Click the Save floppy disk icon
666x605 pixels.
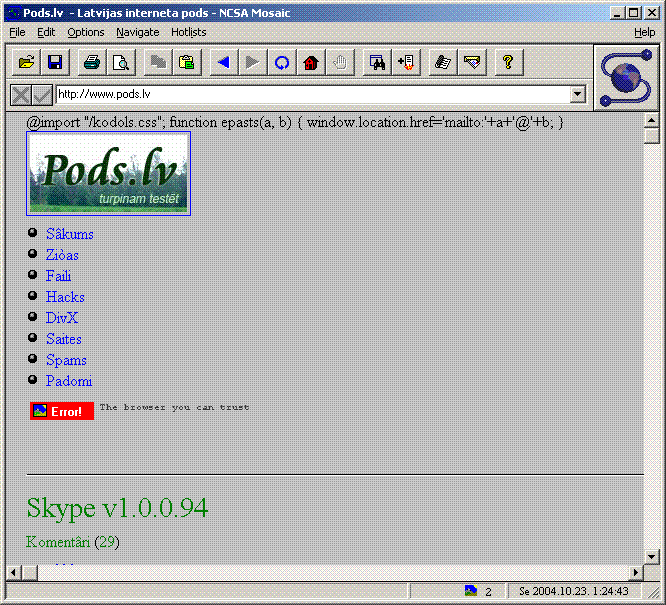click(55, 62)
